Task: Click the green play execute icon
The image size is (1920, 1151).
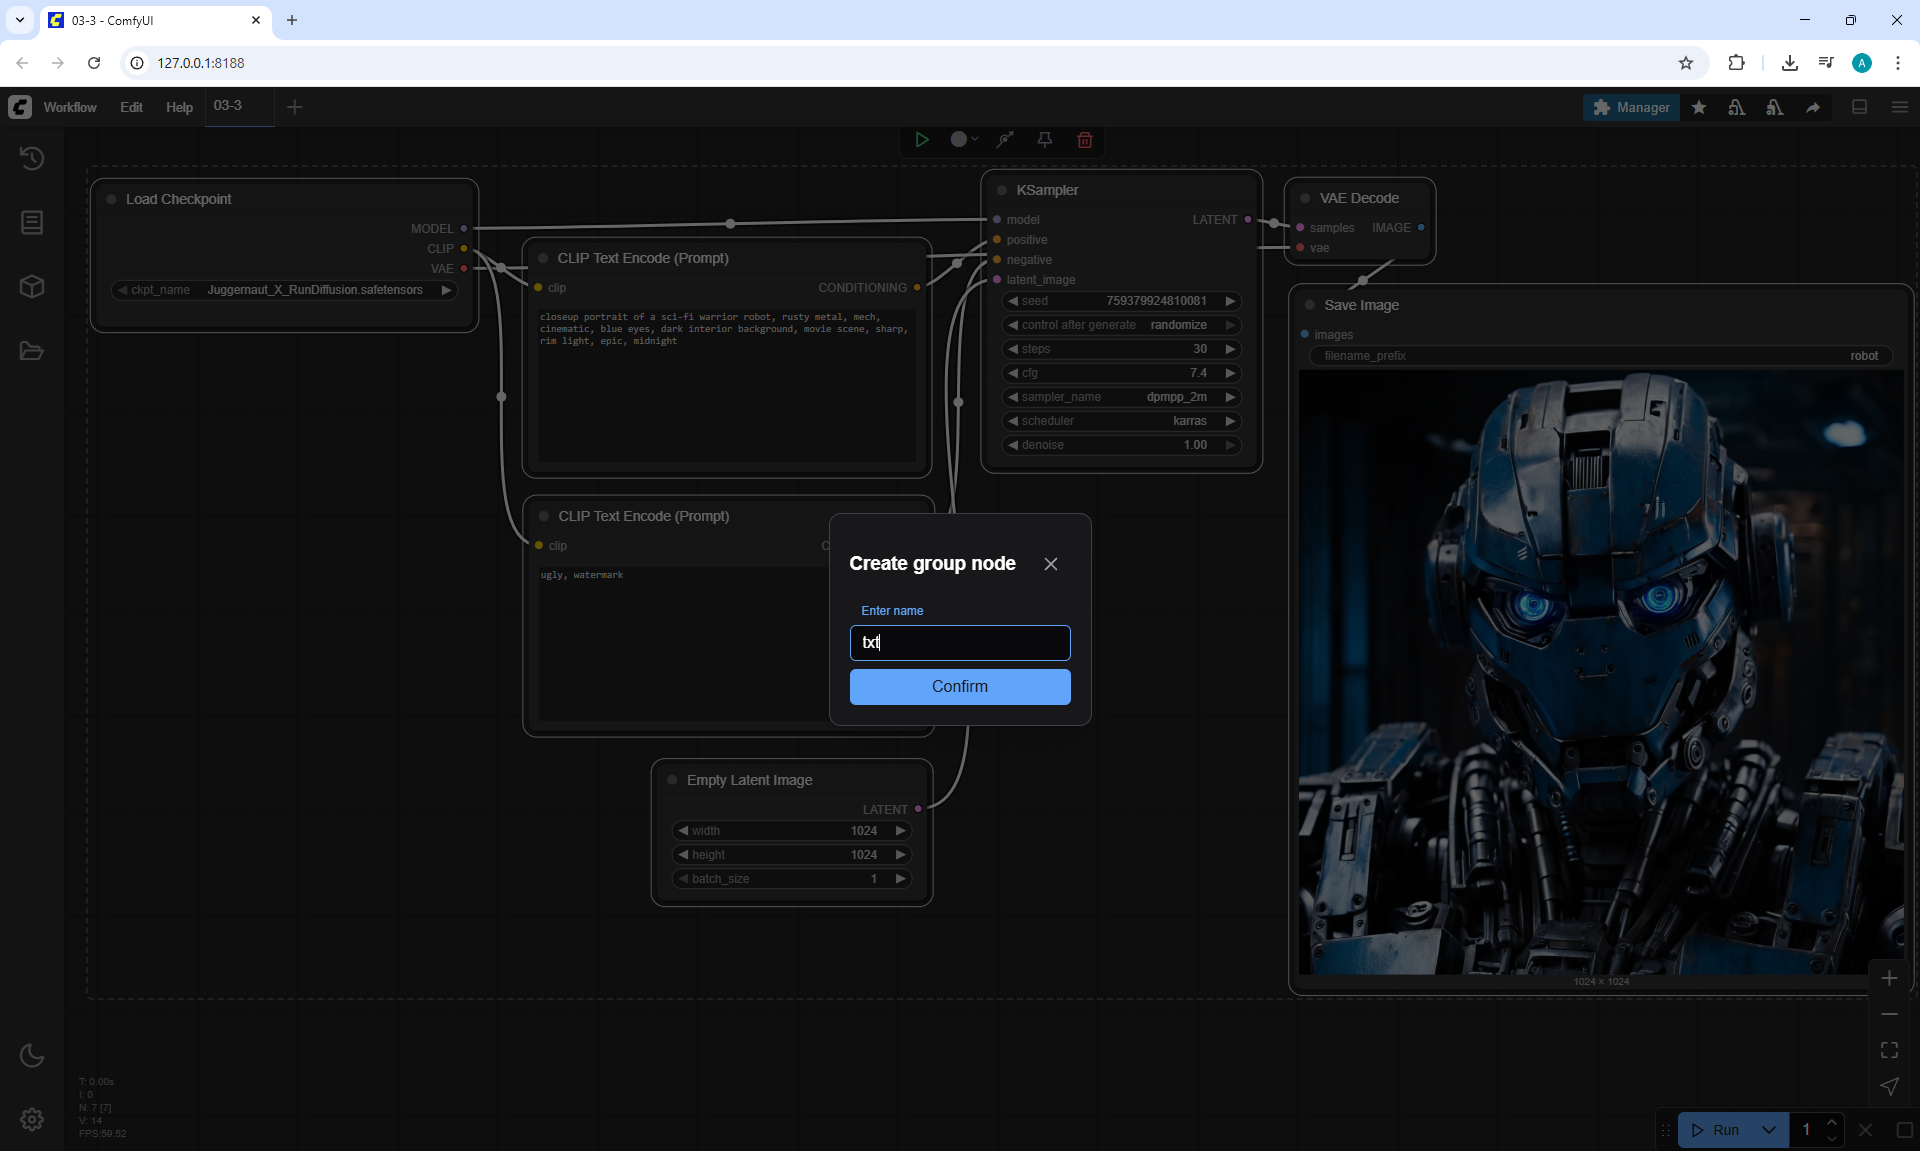Action: pos(921,140)
